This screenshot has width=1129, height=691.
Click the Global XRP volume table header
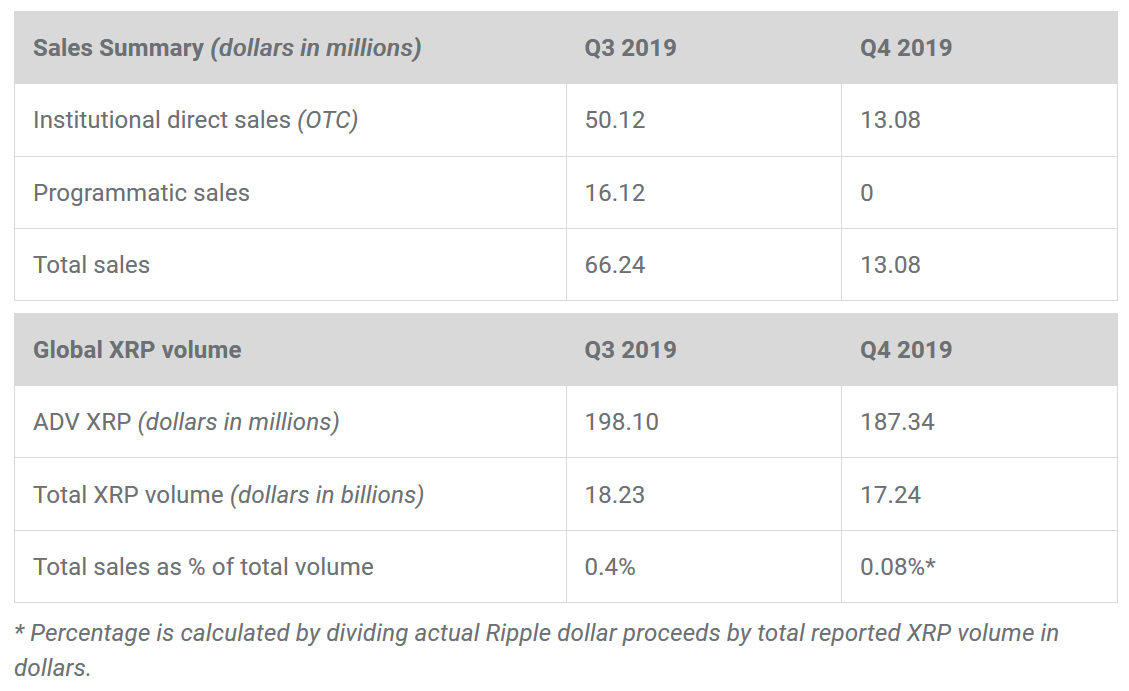click(137, 350)
